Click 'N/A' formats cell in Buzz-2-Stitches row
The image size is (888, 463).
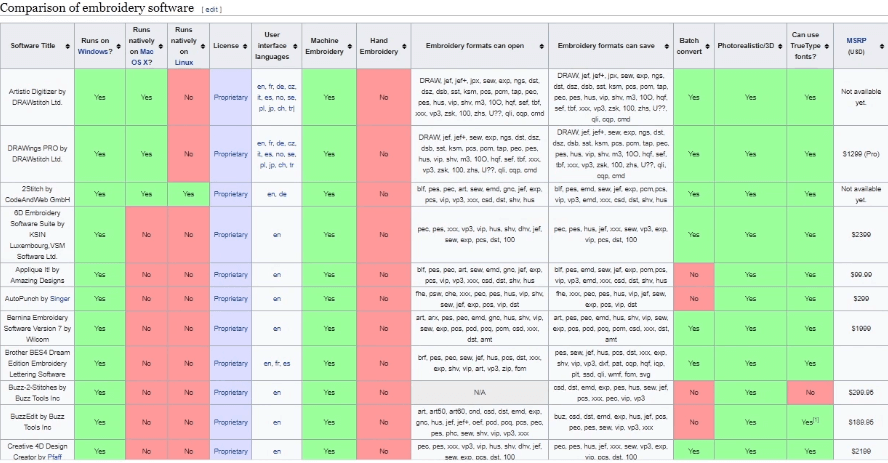click(480, 392)
